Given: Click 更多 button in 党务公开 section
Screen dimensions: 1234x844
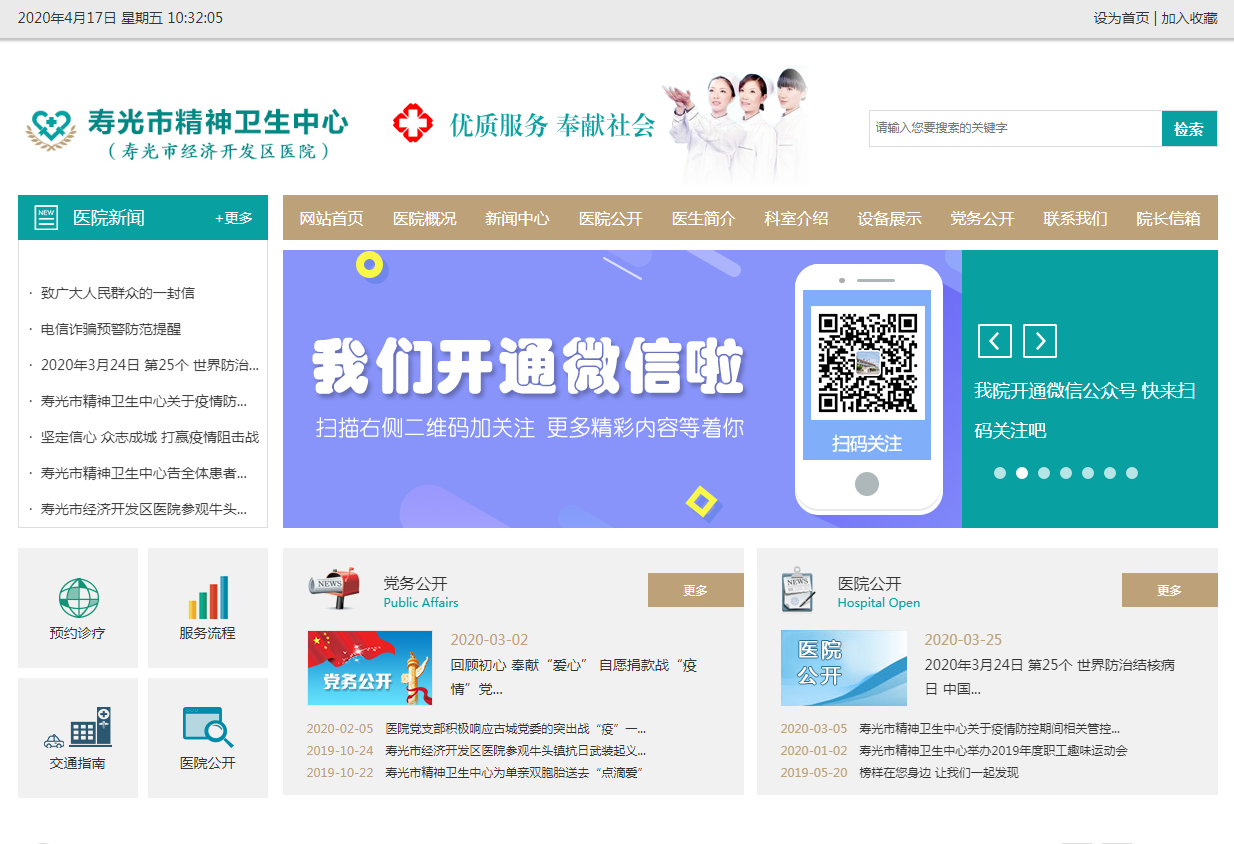Looking at the screenshot, I should pyautogui.click(x=696, y=590).
